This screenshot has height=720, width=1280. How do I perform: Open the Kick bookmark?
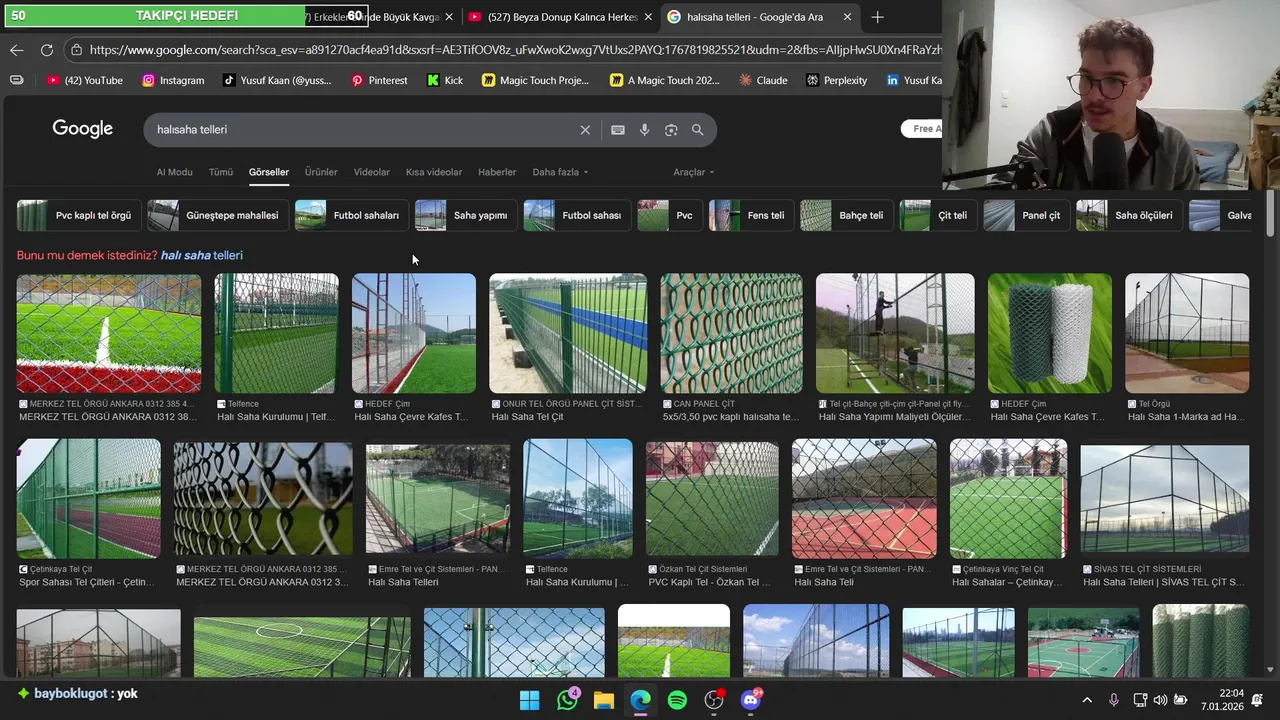coord(445,80)
